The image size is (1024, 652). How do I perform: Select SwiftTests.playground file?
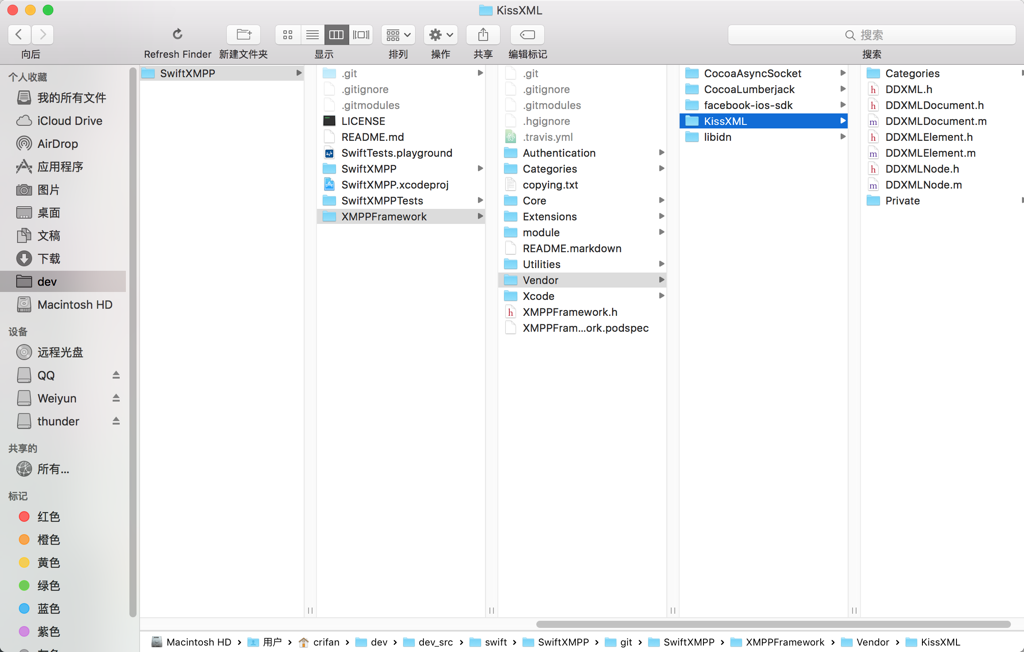click(x=401, y=153)
